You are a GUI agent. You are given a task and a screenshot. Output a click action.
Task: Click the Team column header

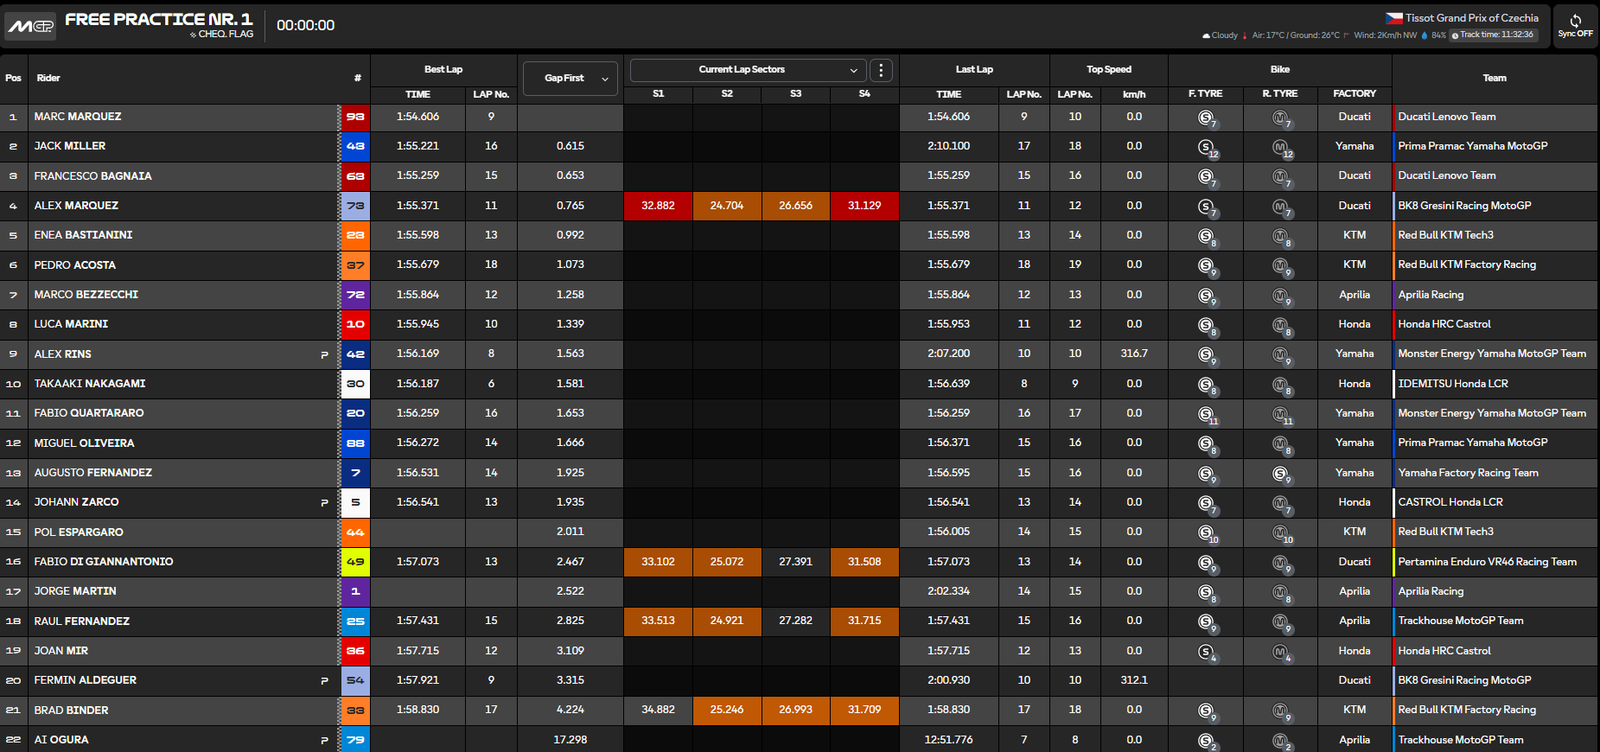(1494, 78)
